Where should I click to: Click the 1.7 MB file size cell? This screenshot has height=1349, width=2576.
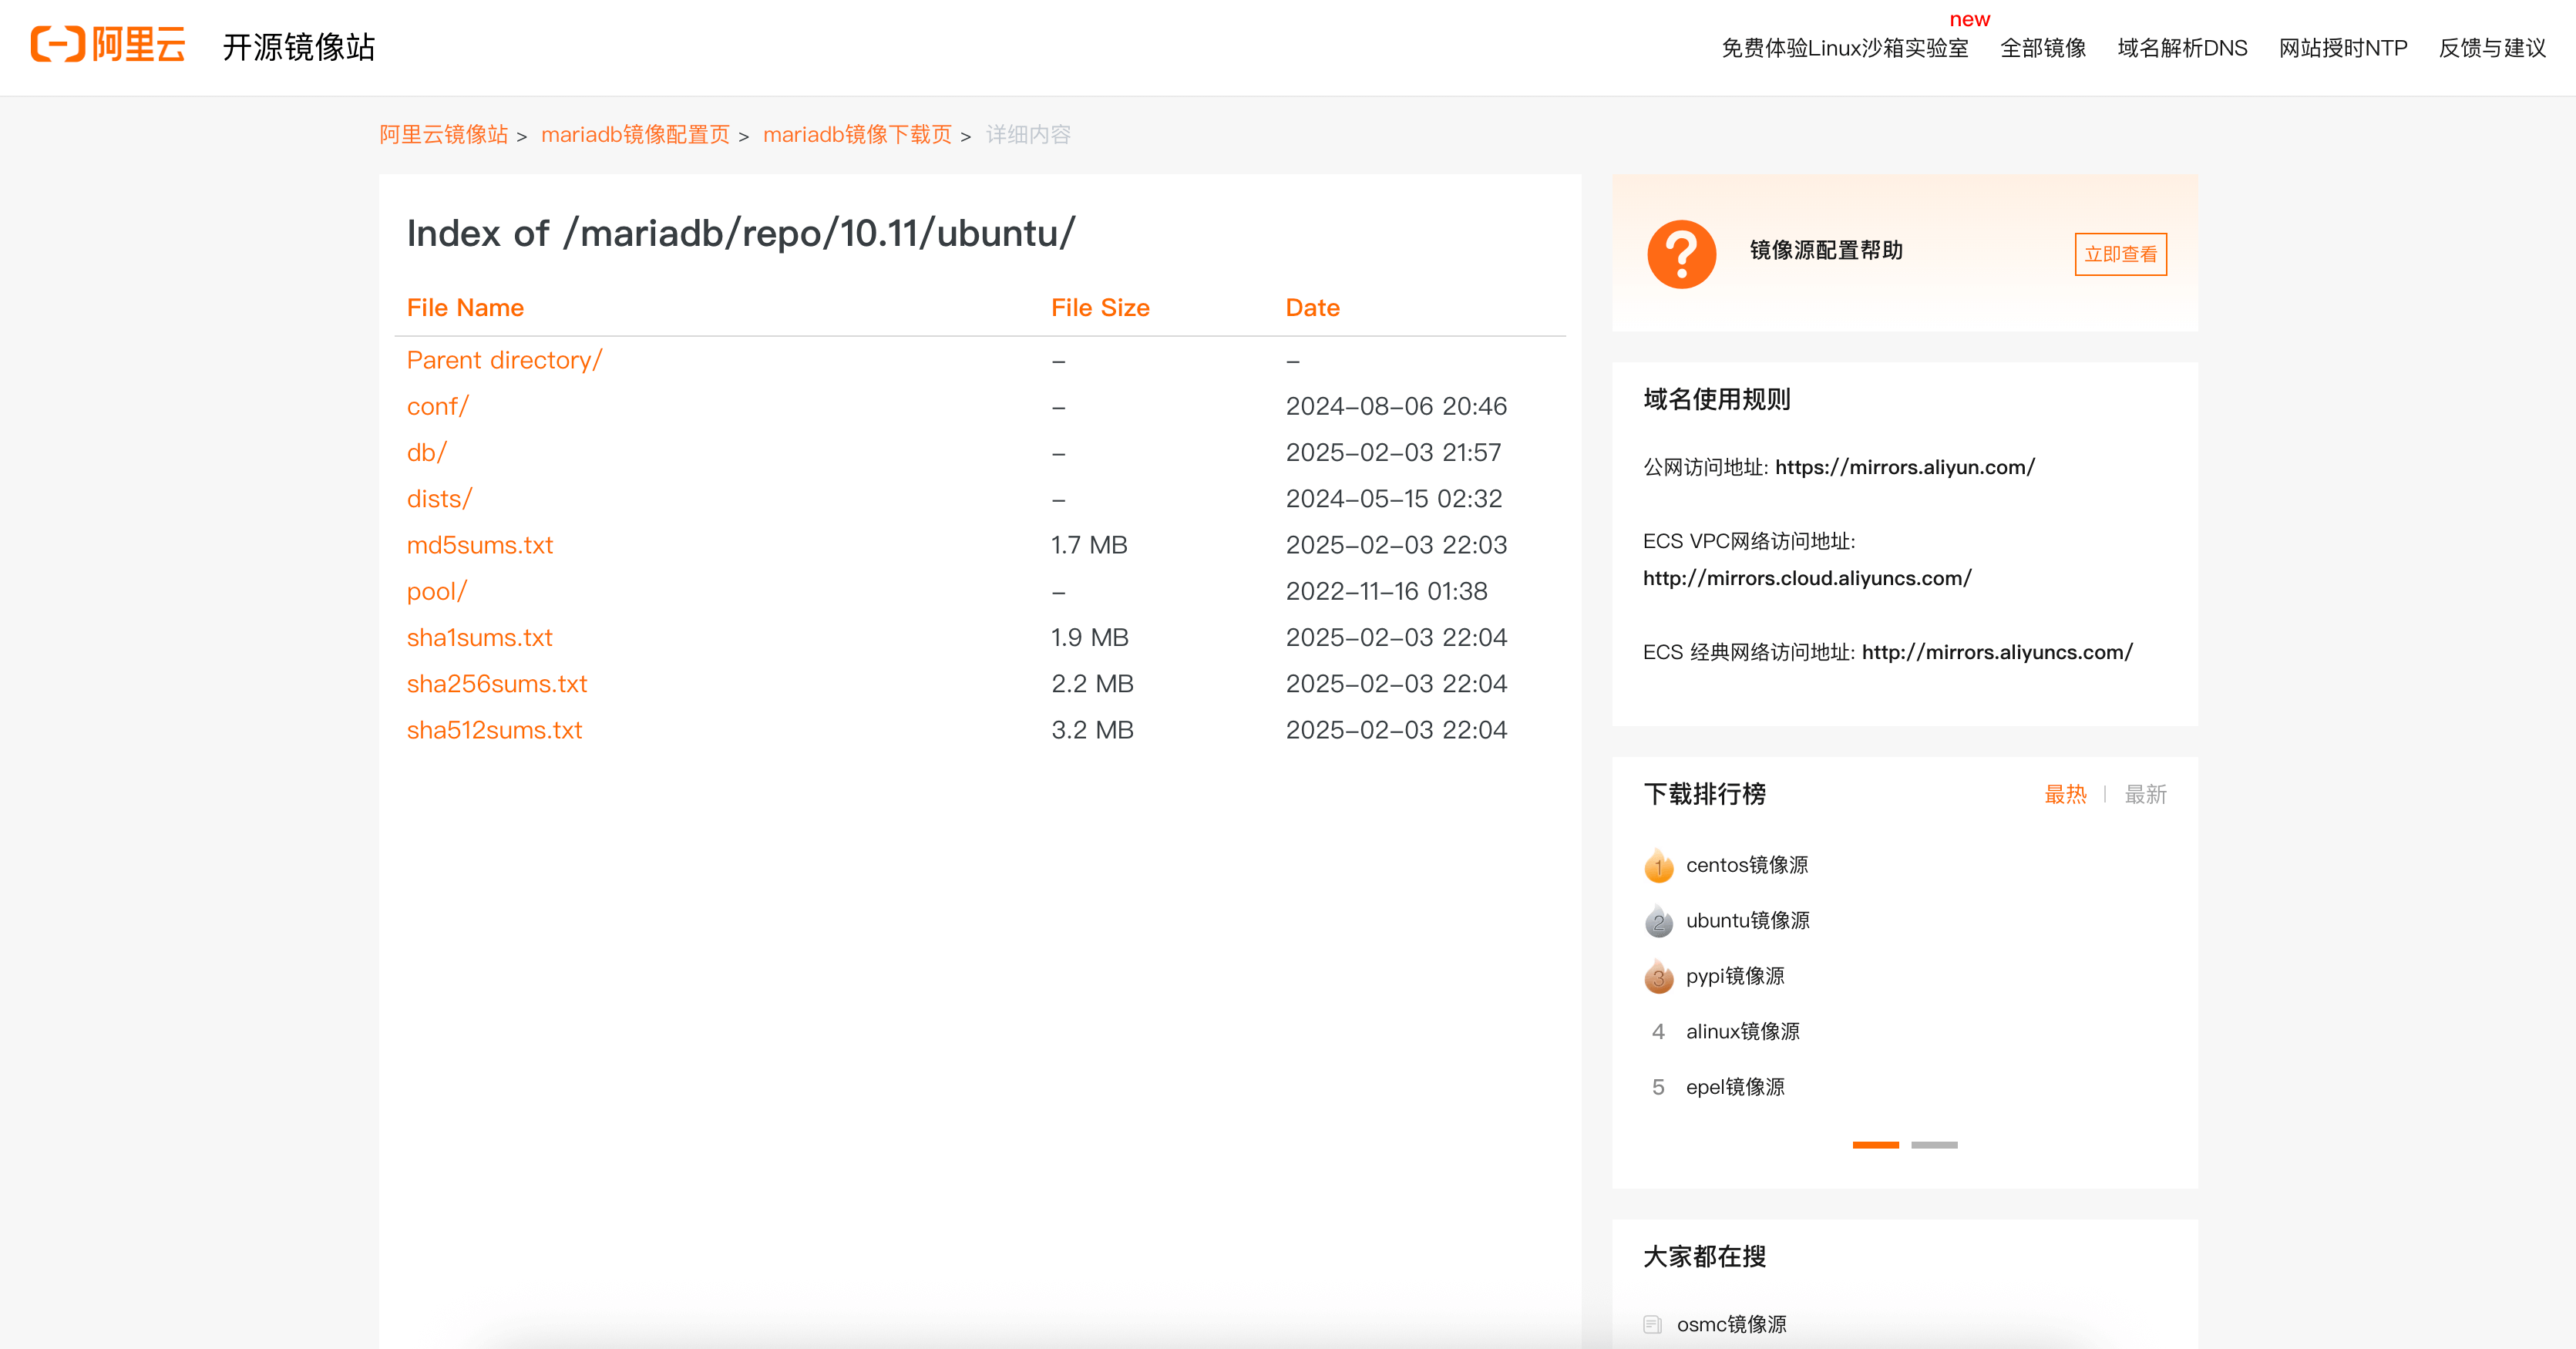[x=1089, y=545]
